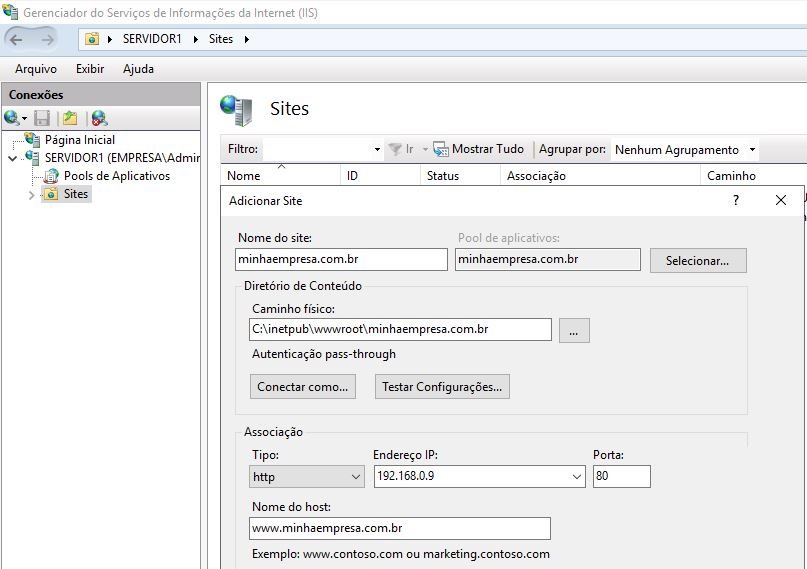Click the Nome do site input field
This screenshot has height=569, width=807.
[x=341, y=259]
